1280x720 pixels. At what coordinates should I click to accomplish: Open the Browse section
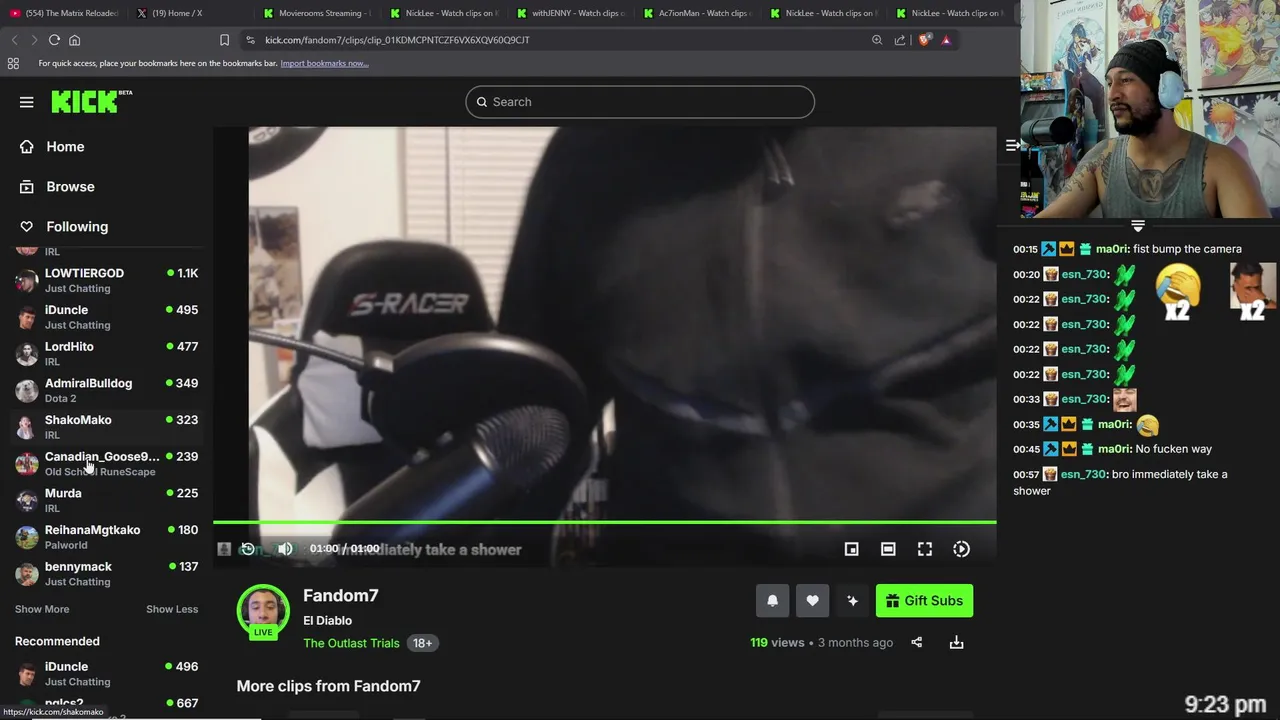pos(70,187)
